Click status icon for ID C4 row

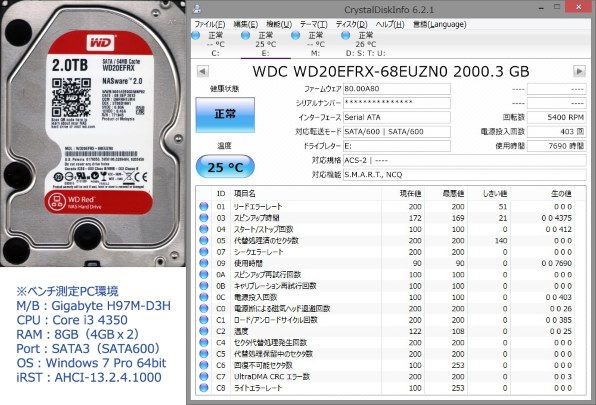(x=204, y=342)
